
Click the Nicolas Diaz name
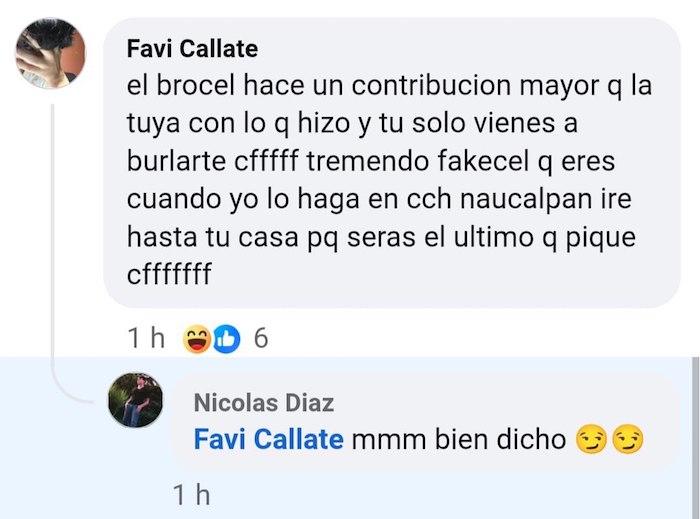(264, 403)
